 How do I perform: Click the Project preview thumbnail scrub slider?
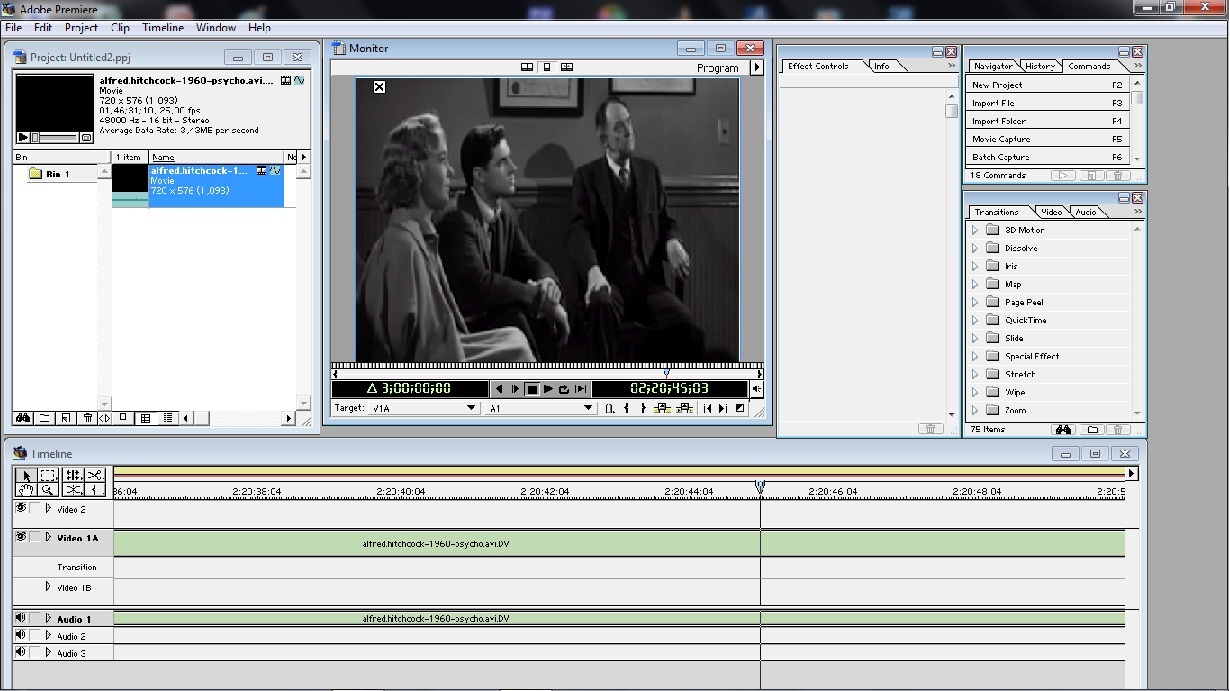pyautogui.click(x=35, y=137)
